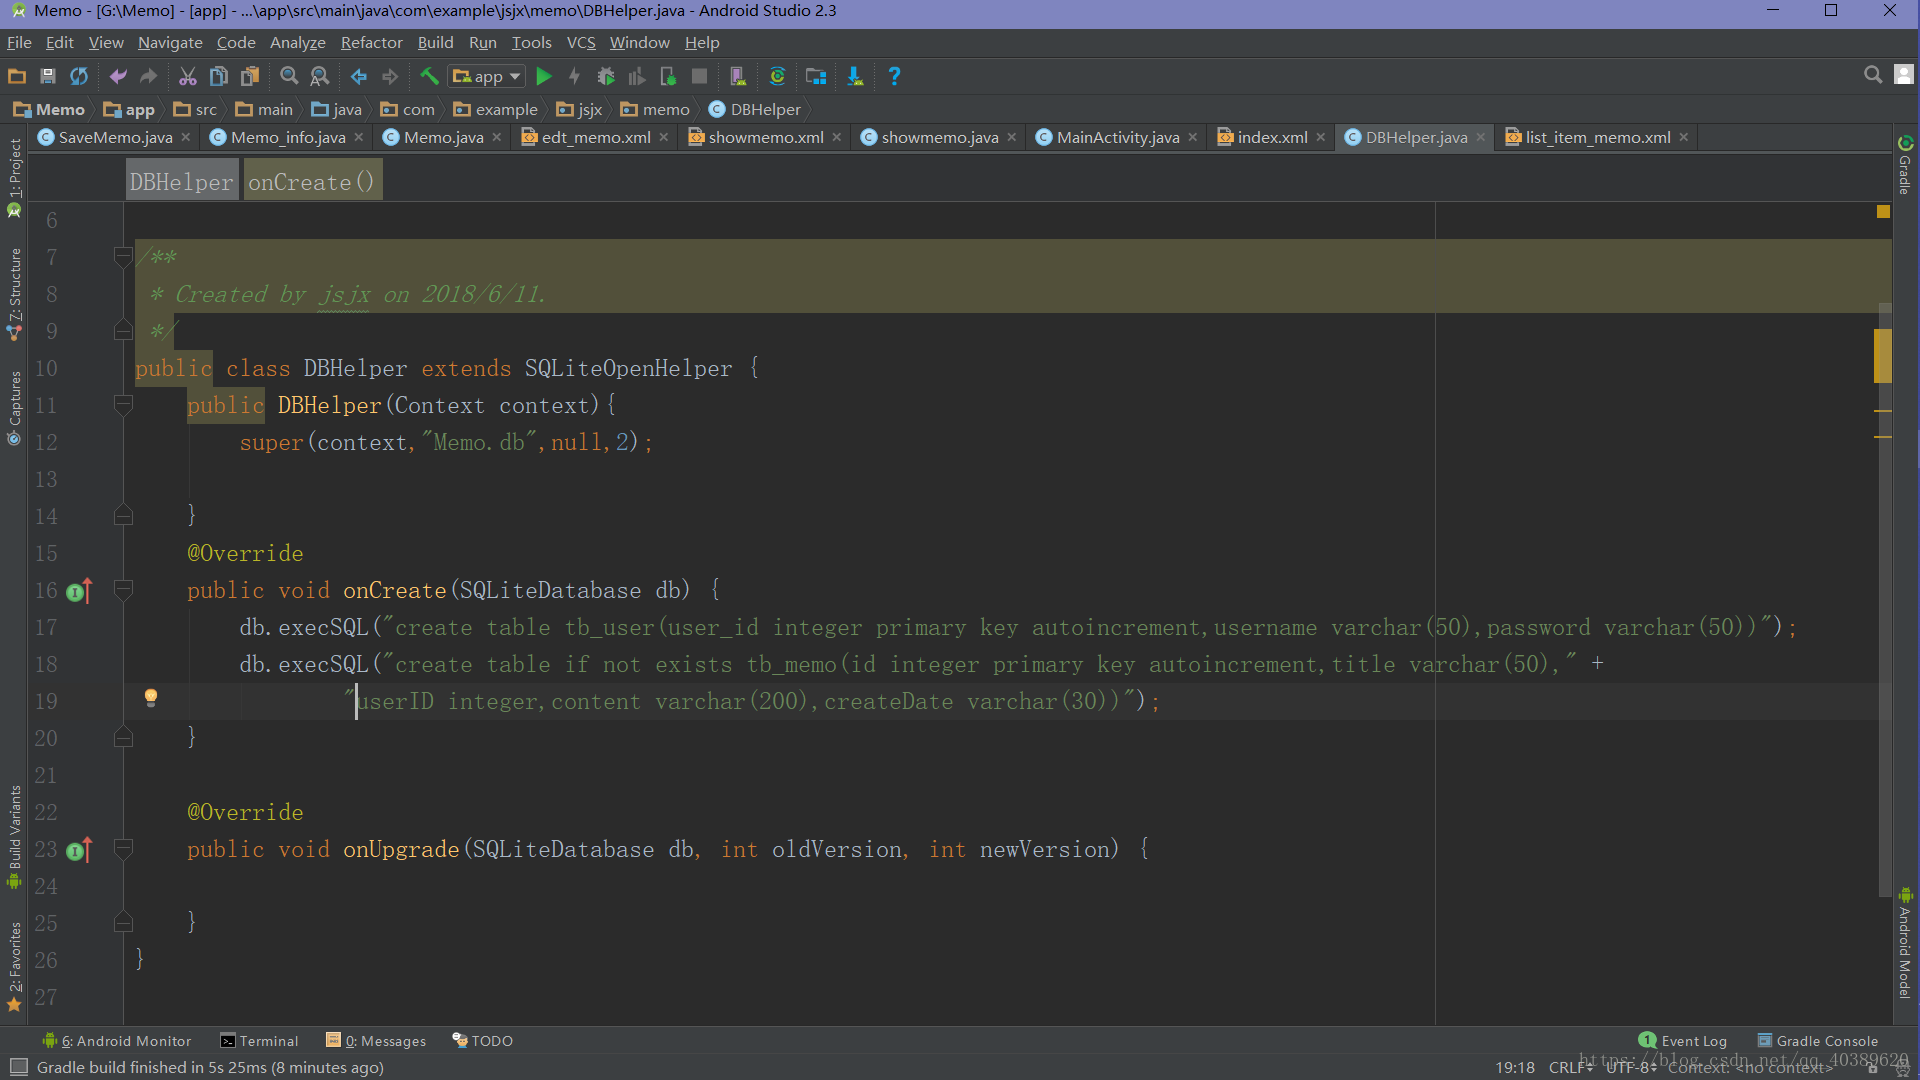Viewport: 1920px width, 1080px height.
Task: Switch to the index.xml tab
Action: click(x=1272, y=137)
